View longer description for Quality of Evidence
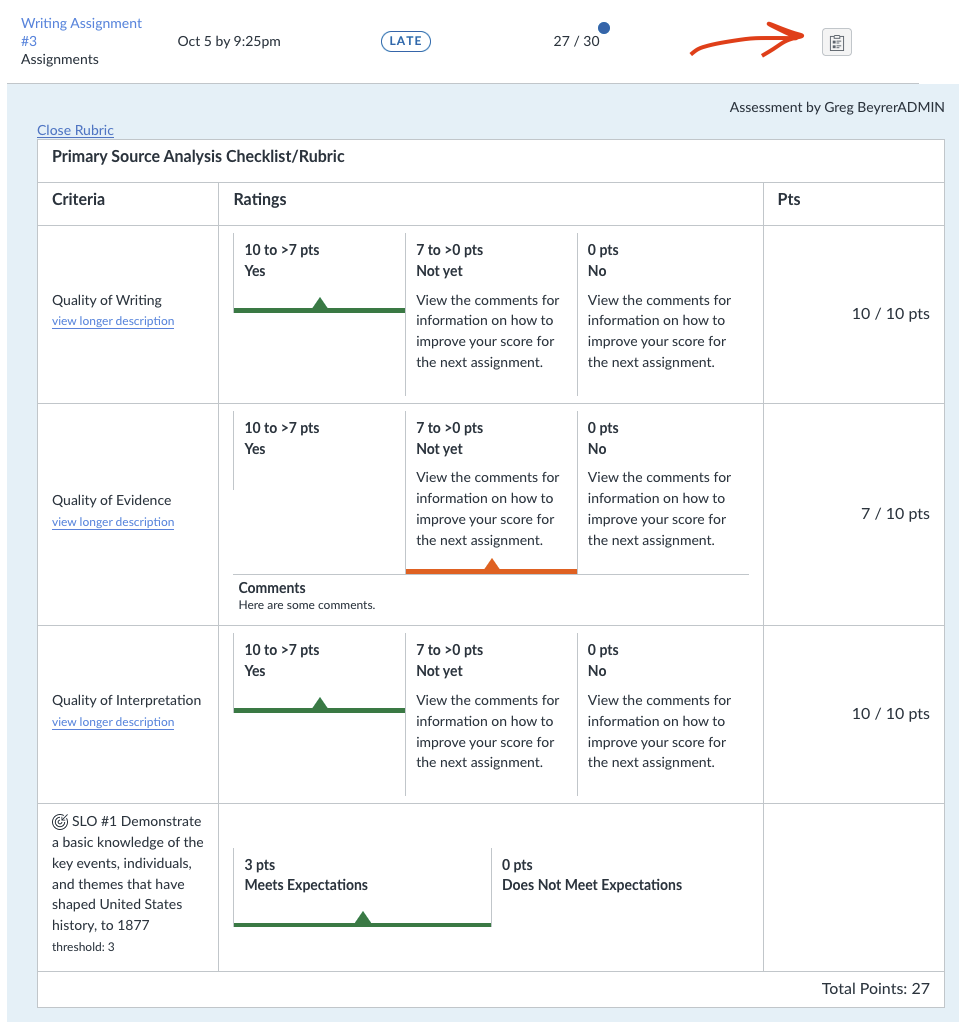Image resolution: width=967 pixels, height=1033 pixels. pos(113,522)
